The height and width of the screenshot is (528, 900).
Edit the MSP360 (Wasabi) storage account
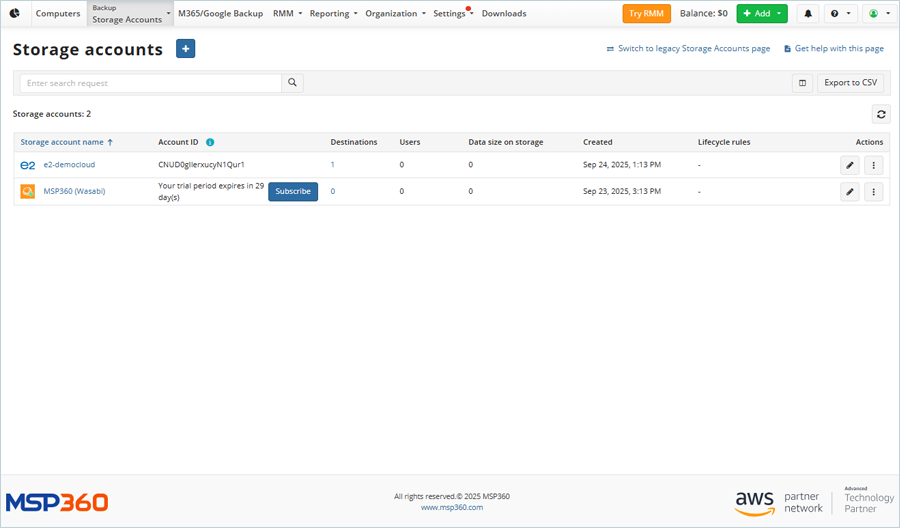point(849,191)
